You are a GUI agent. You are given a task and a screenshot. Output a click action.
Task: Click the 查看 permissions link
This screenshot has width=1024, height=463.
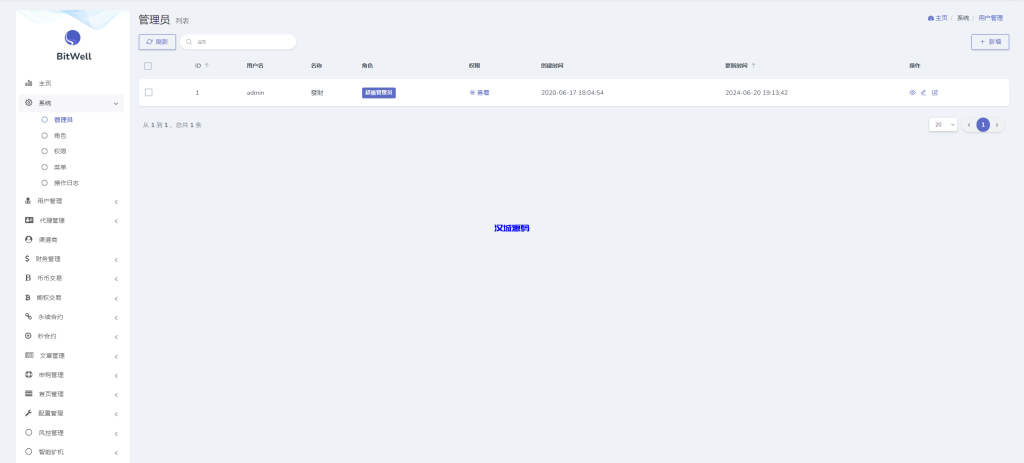pos(480,92)
